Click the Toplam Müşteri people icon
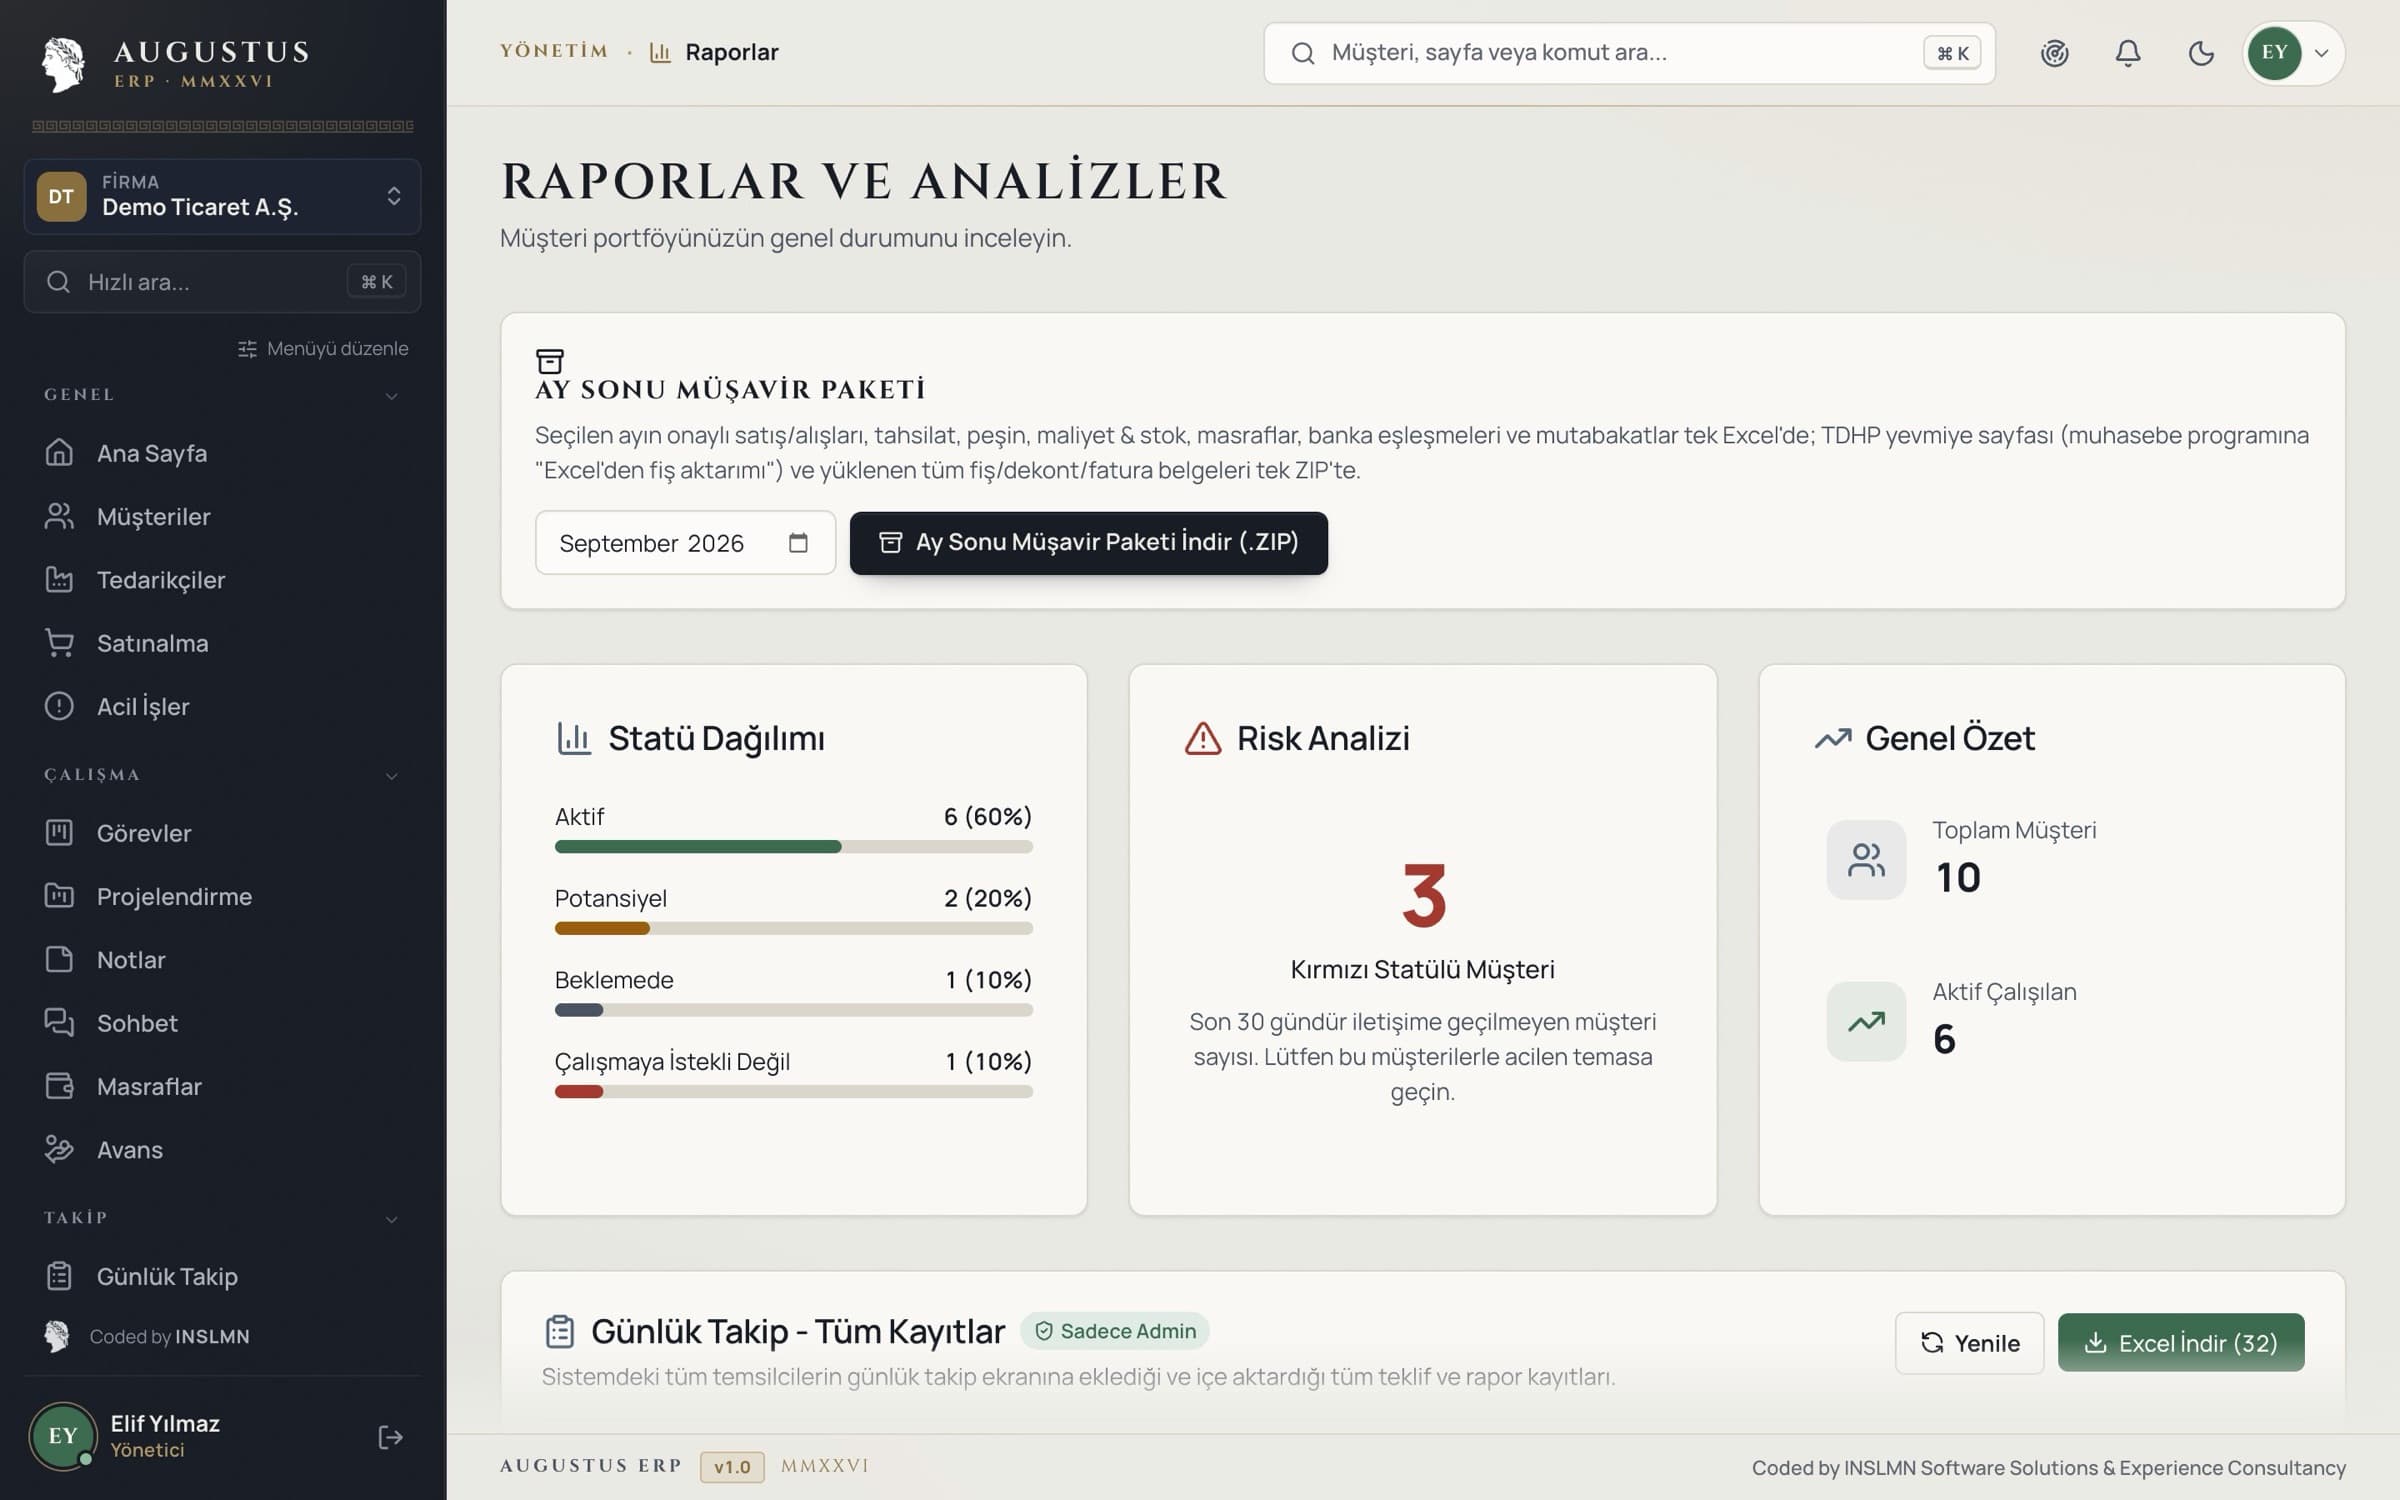The width and height of the screenshot is (2400, 1500). (1866, 859)
